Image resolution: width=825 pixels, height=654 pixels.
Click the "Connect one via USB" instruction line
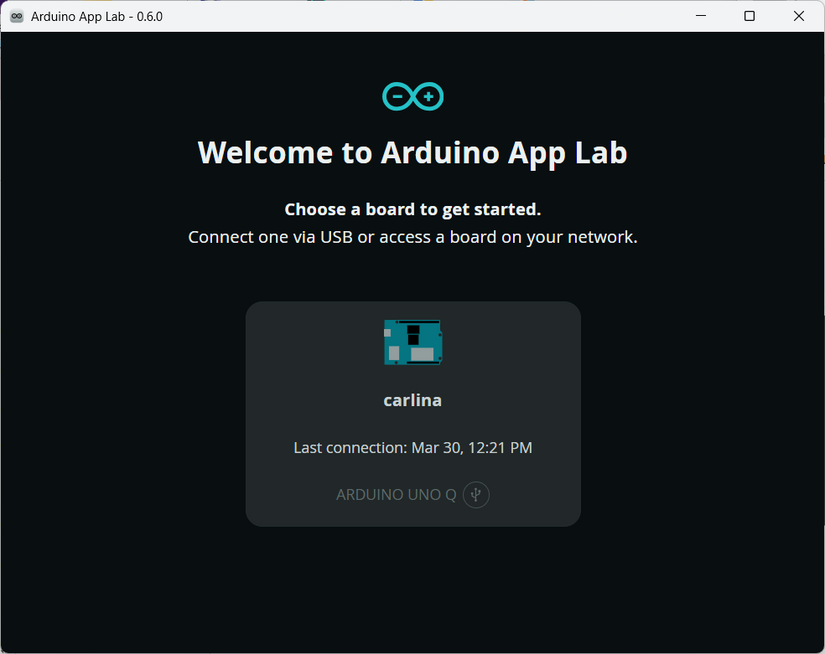(x=413, y=237)
